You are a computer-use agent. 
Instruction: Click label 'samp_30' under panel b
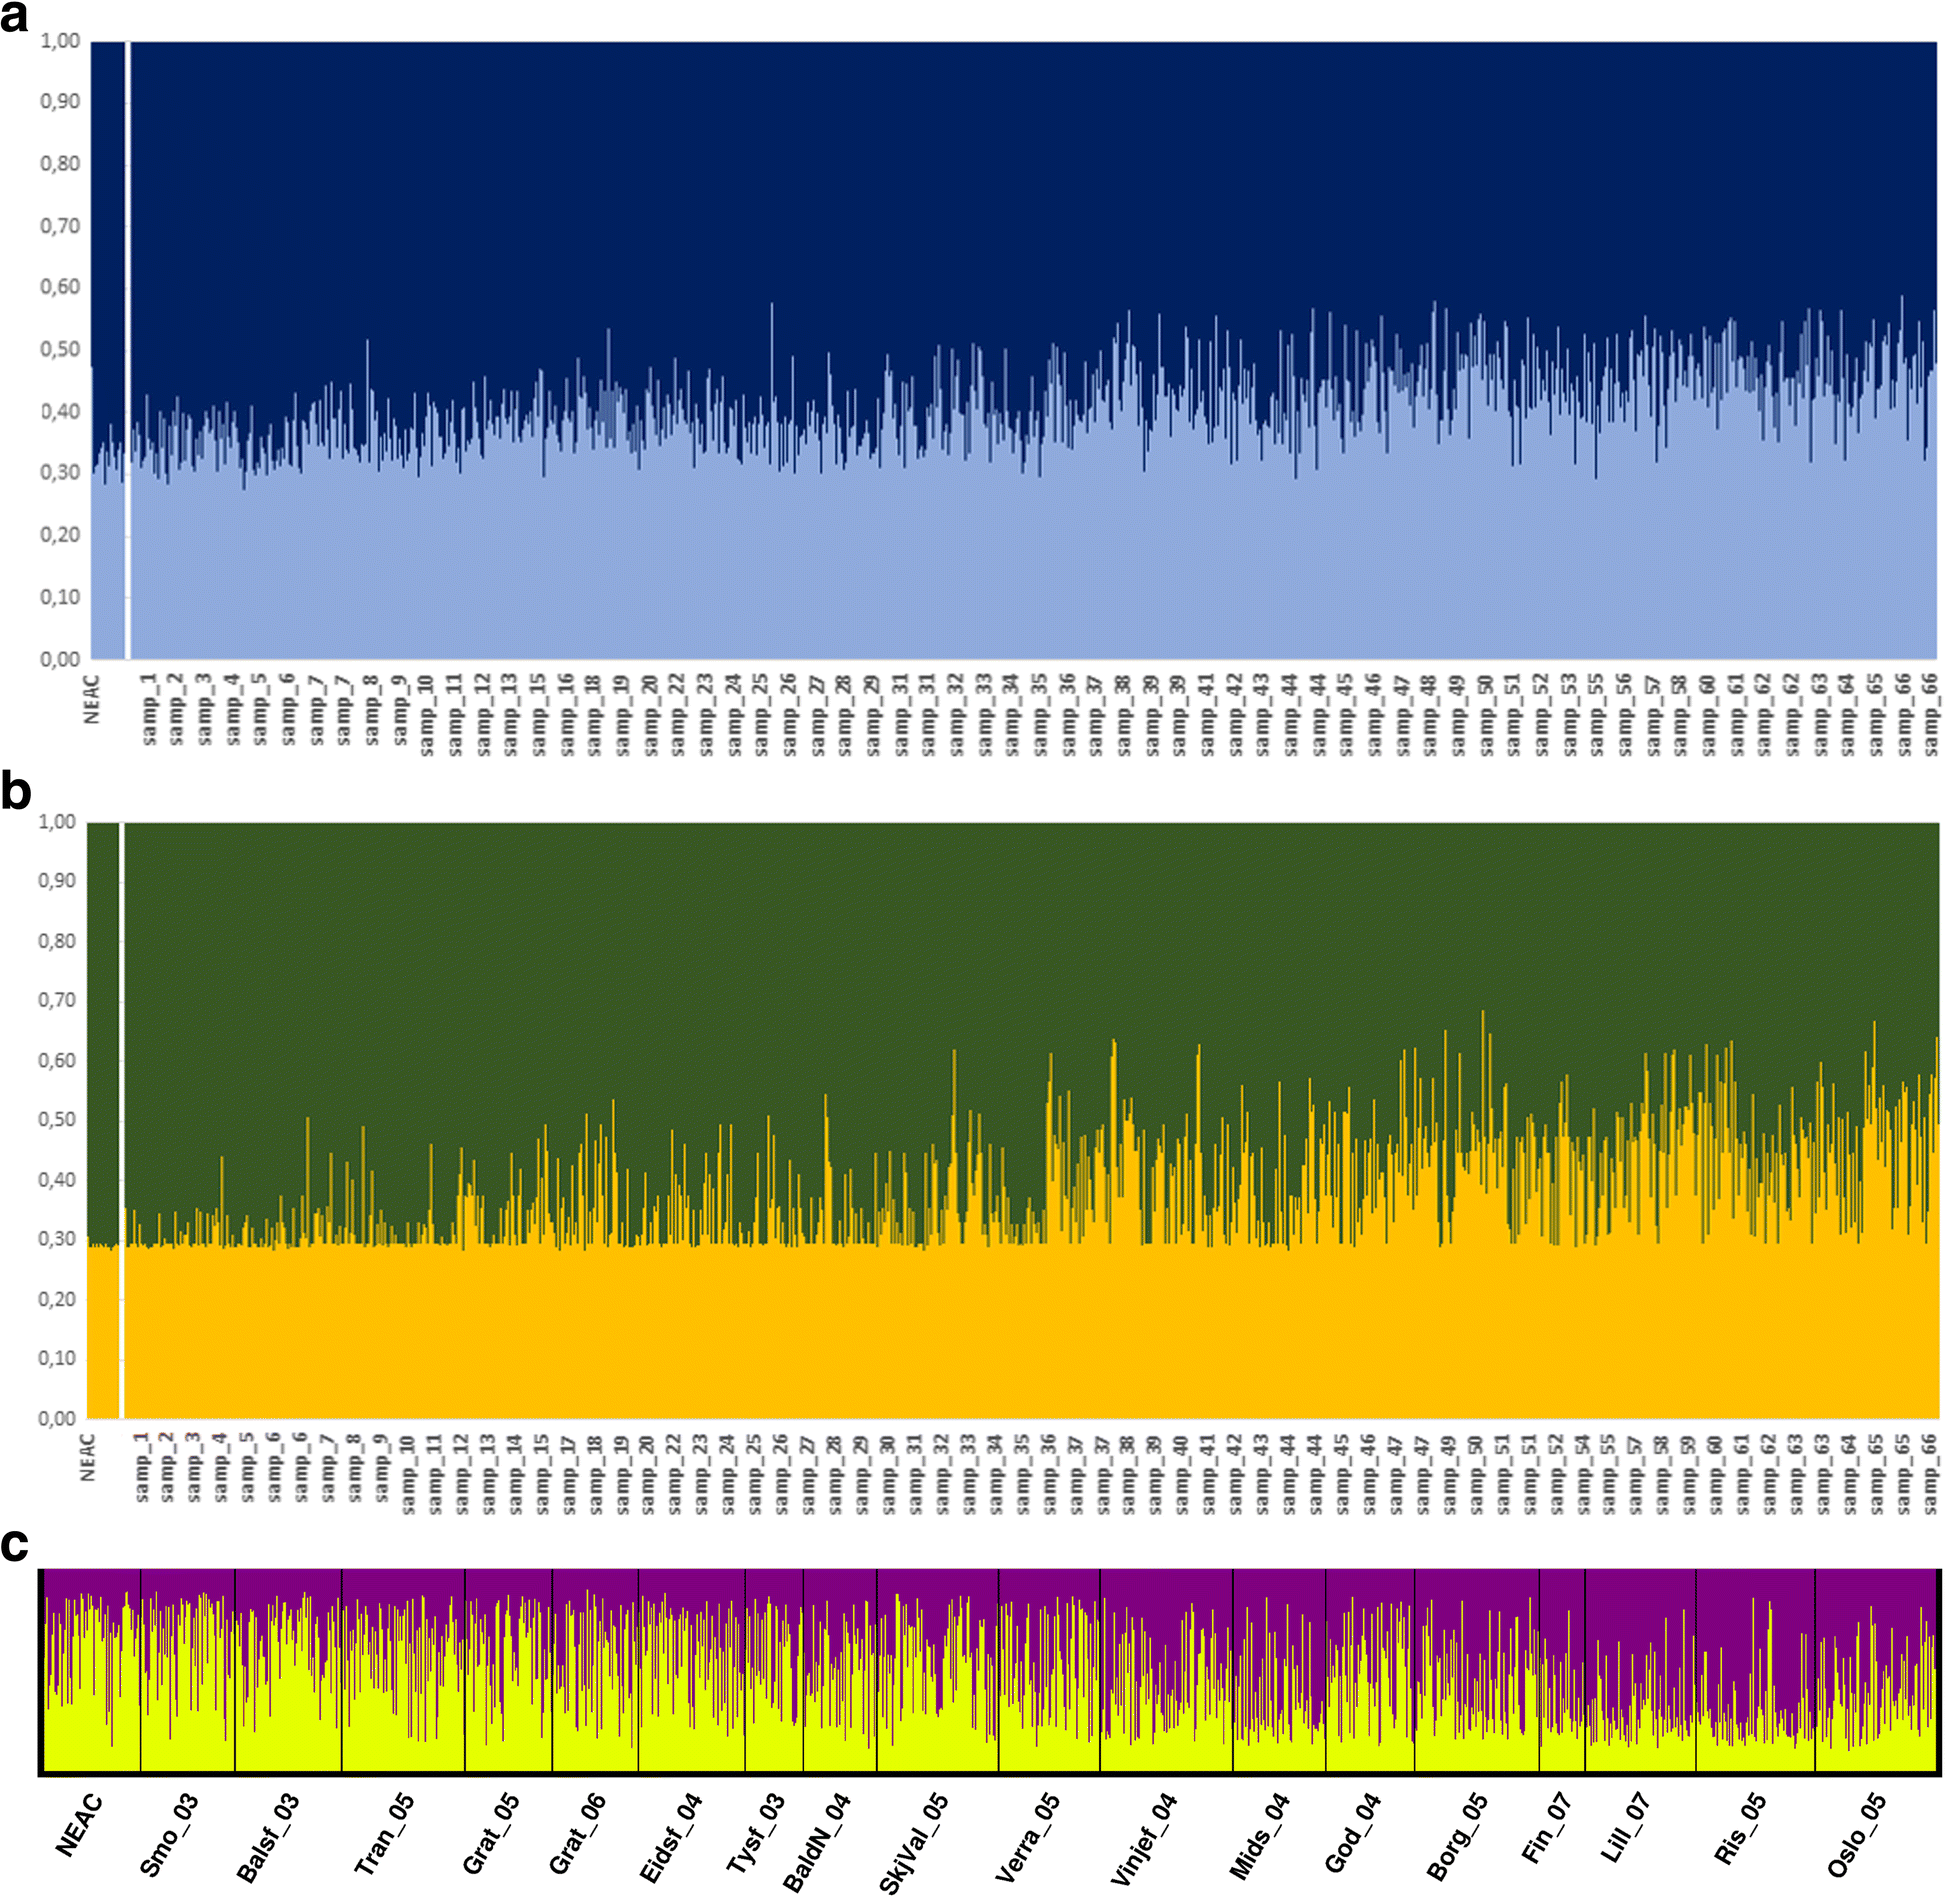click(x=889, y=1473)
